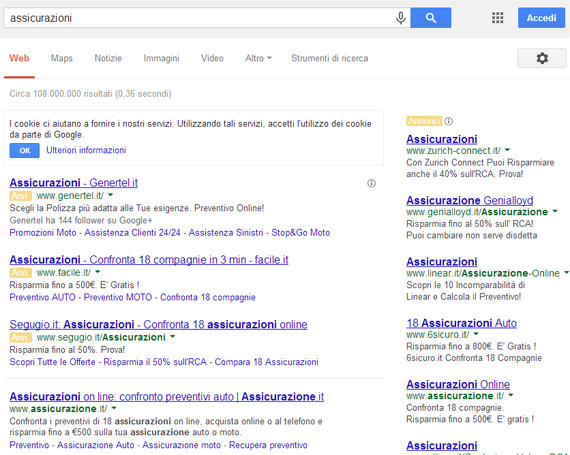Image resolution: width=570 pixels, height=455 pixels.
Task: Open the Confronta 18 compagnie sitelink
Action: coord(208,297)
